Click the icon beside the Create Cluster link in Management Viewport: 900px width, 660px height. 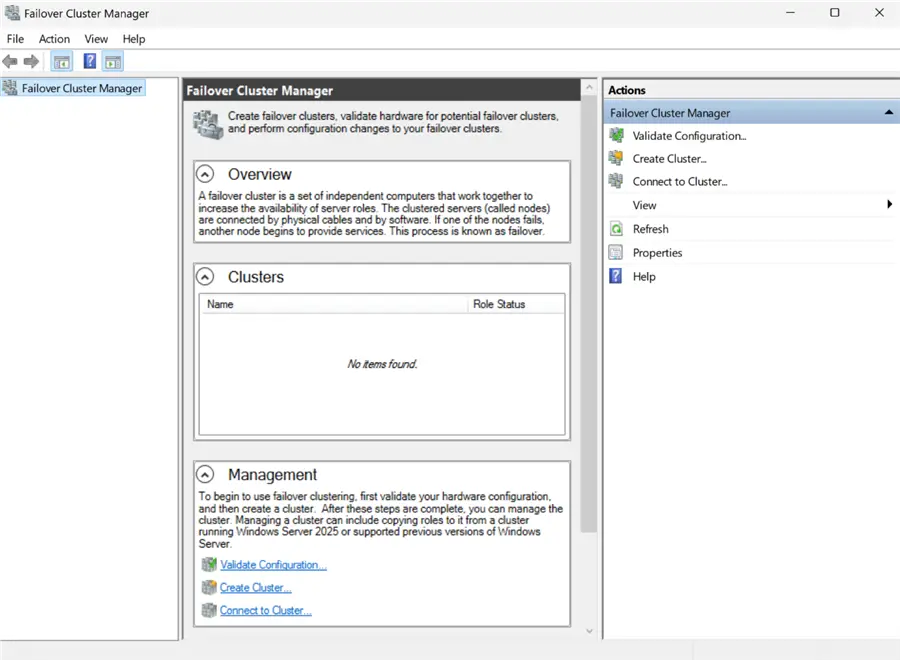pos(209,587)
